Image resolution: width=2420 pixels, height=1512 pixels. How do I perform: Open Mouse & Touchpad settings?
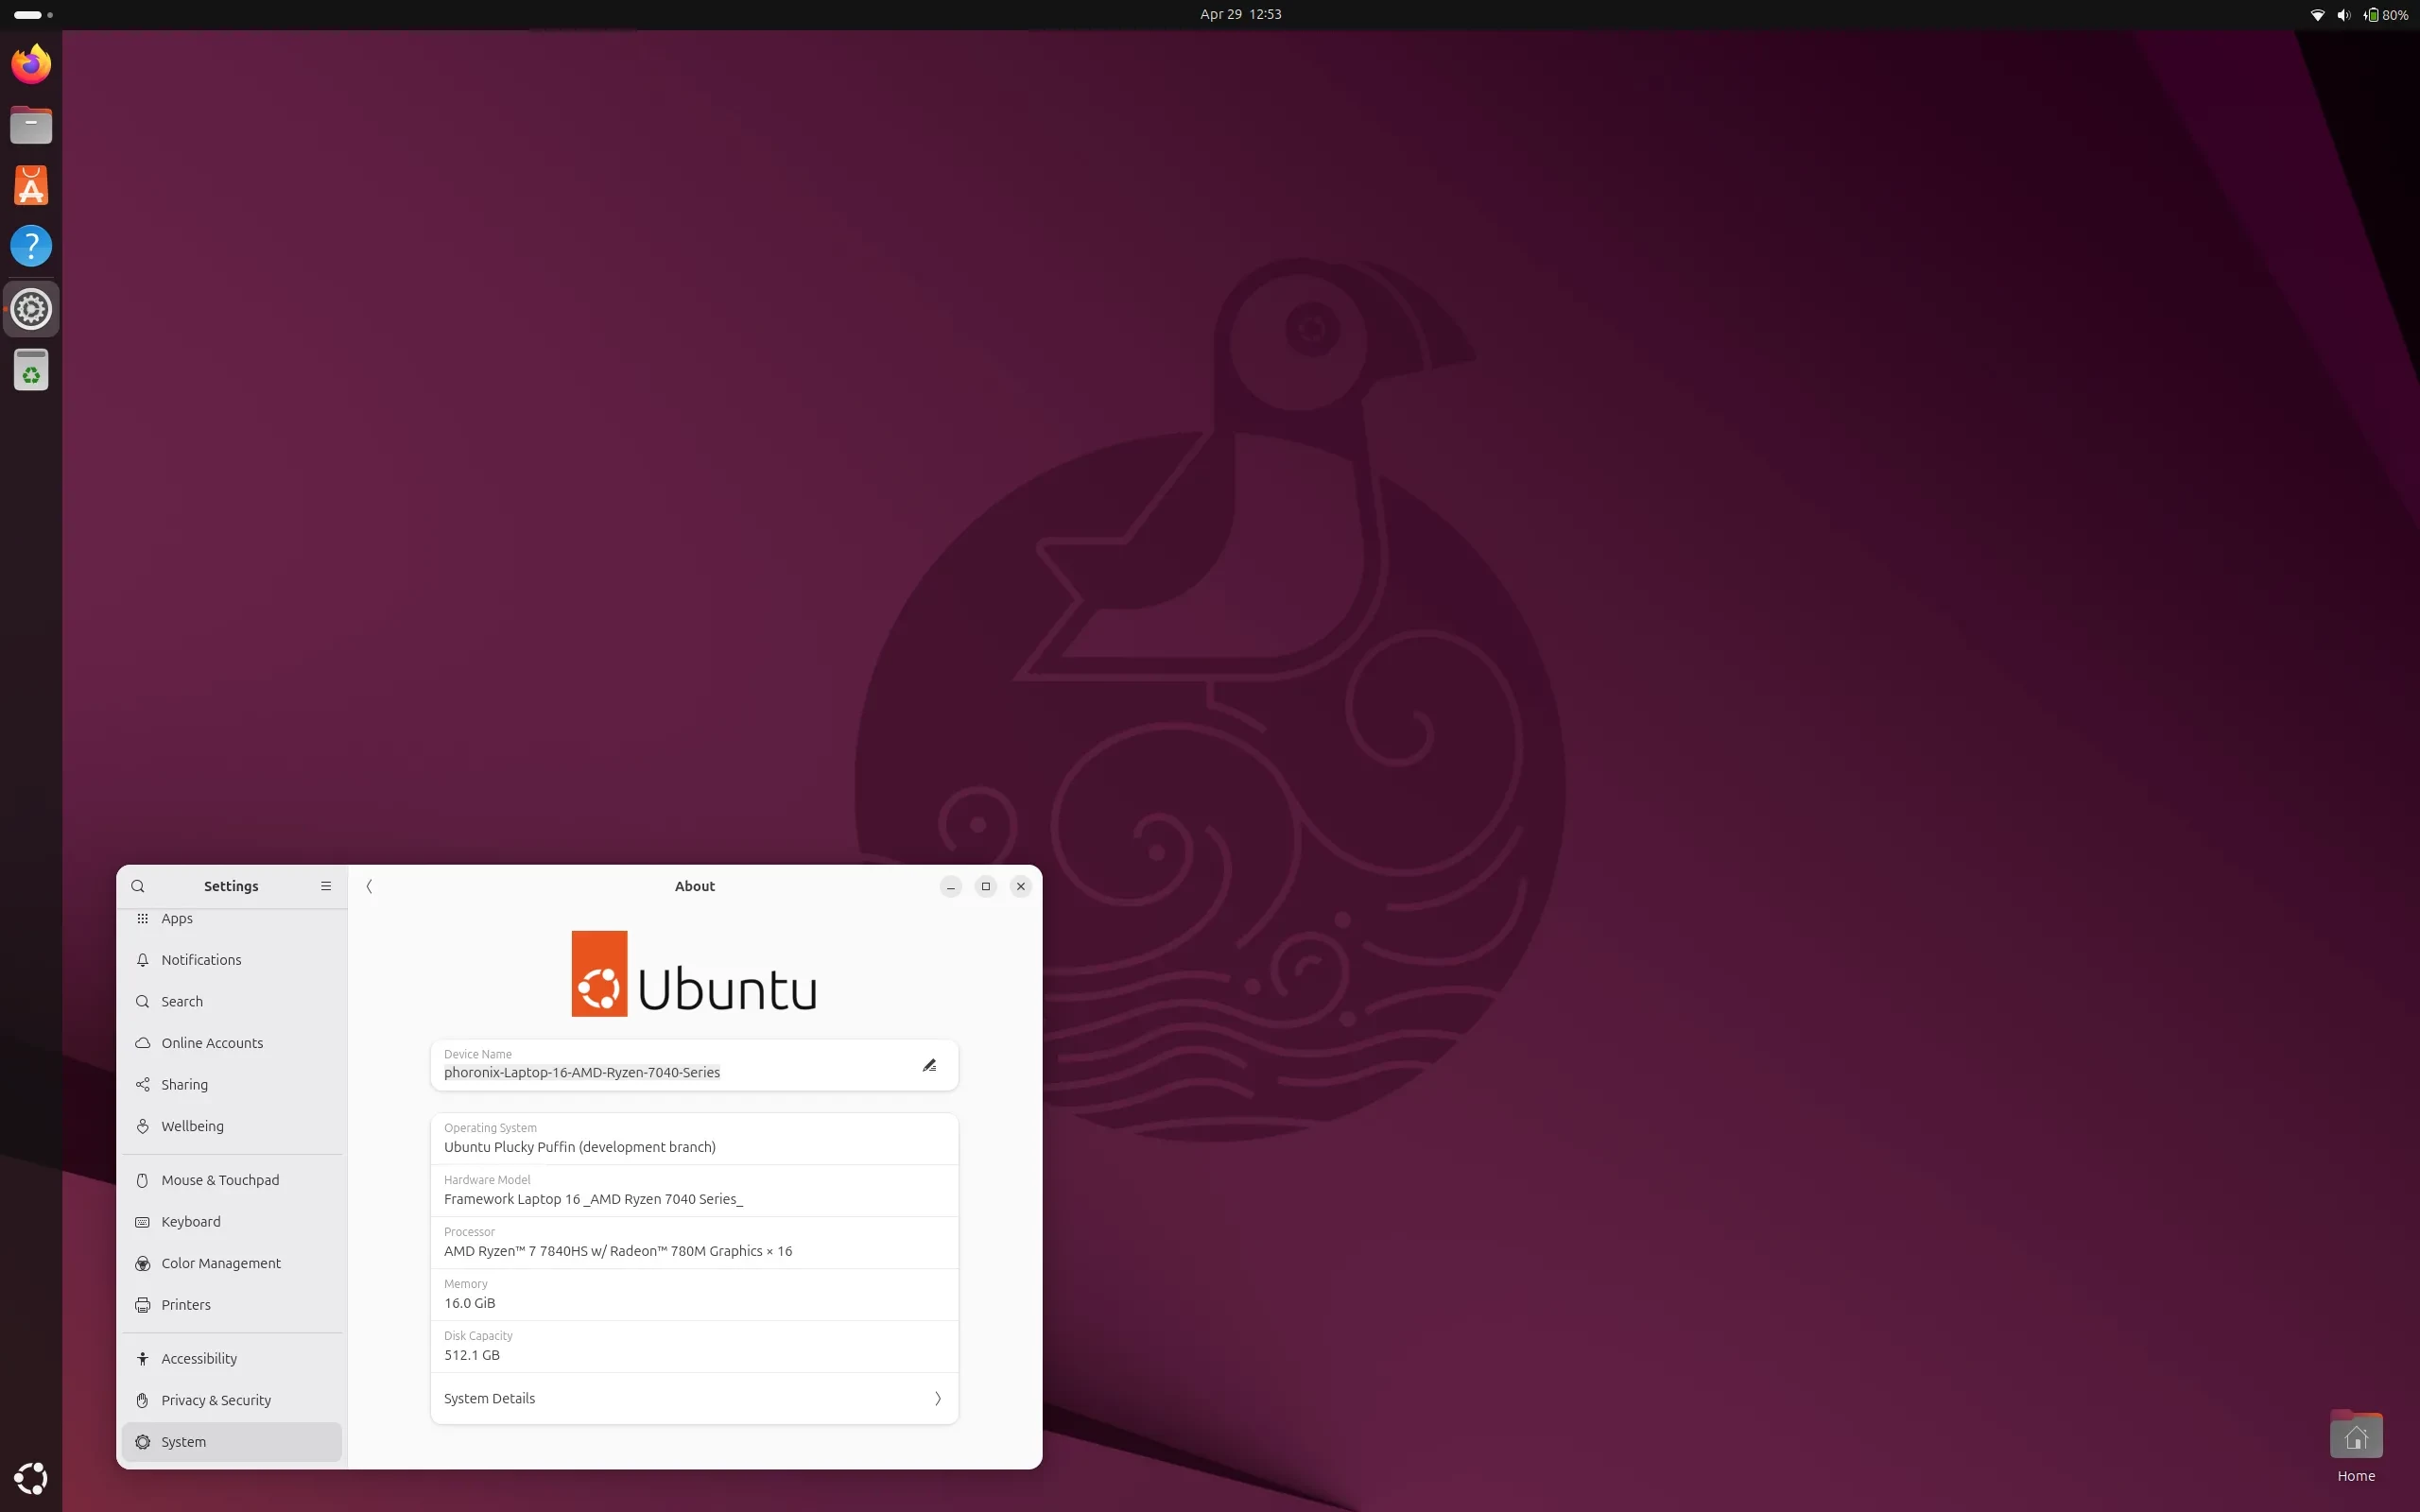click(220, 1180)
